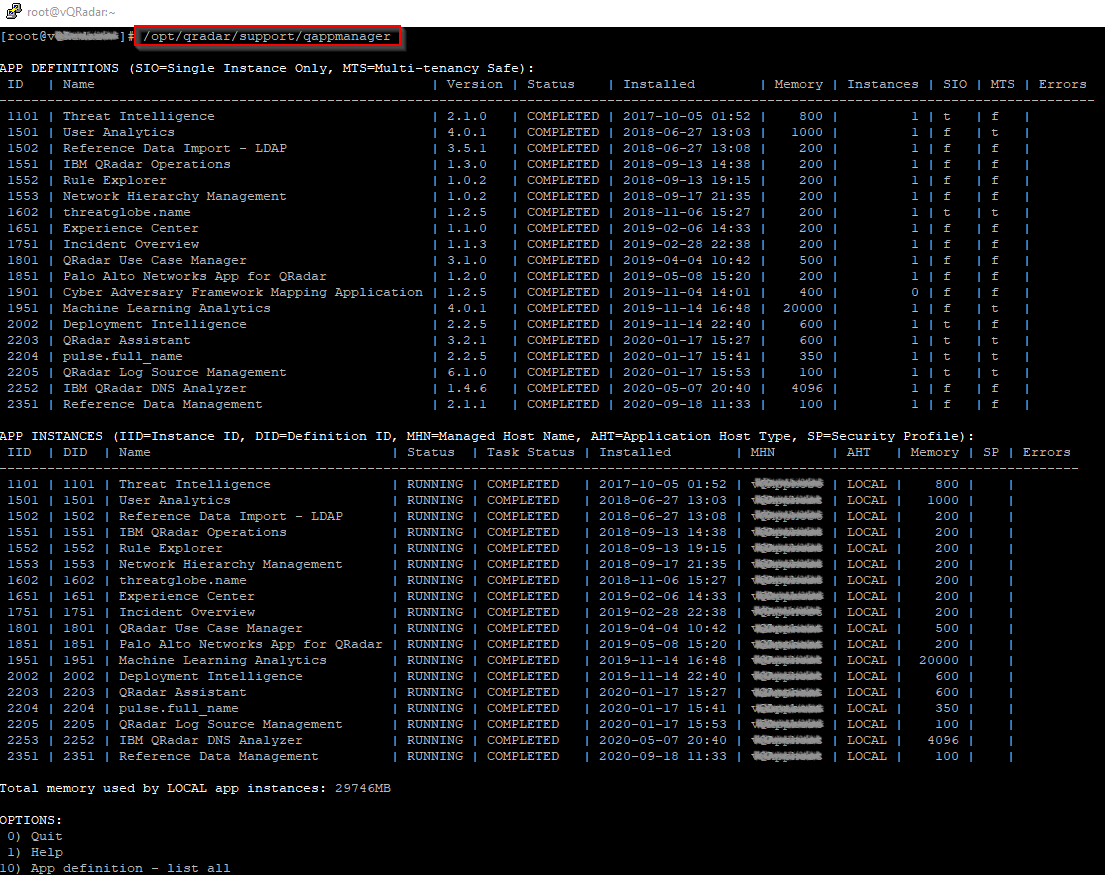Viewport: 1105px width, 875px height.
Task: Click LOCAL host type for Rule Explorer instance
Action: point(867,549)
